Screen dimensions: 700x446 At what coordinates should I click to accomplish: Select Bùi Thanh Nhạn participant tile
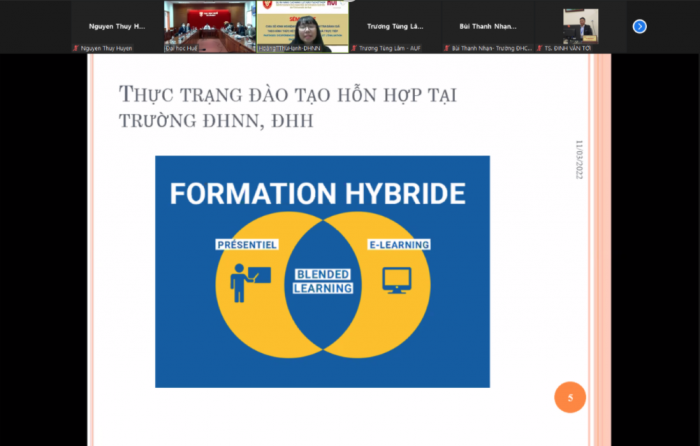point(487,26)
